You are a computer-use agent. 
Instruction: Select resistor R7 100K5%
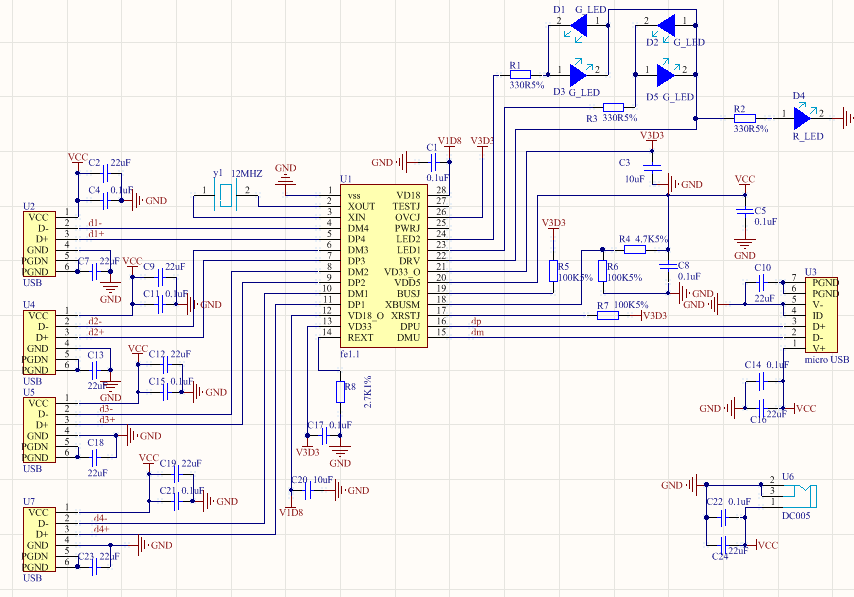(608, 315)
